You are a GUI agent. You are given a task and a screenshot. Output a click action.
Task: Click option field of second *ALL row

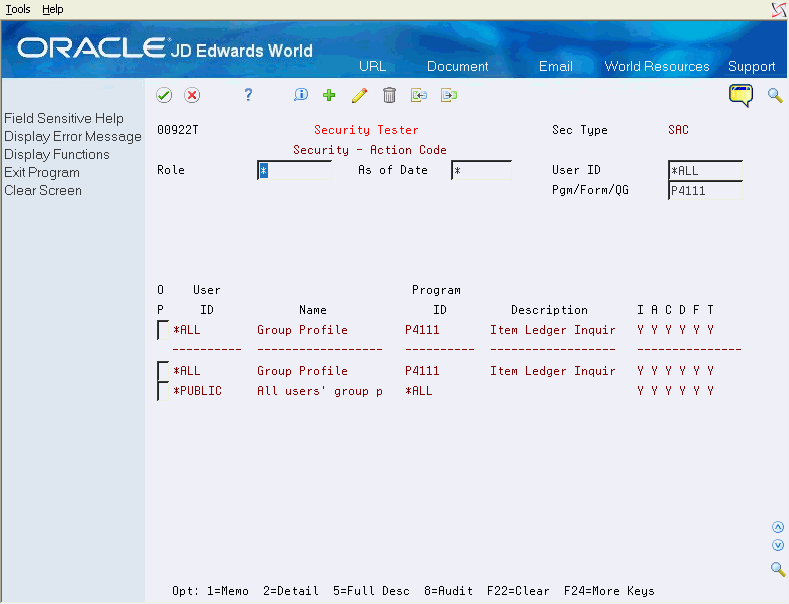(x=163, y=371)
